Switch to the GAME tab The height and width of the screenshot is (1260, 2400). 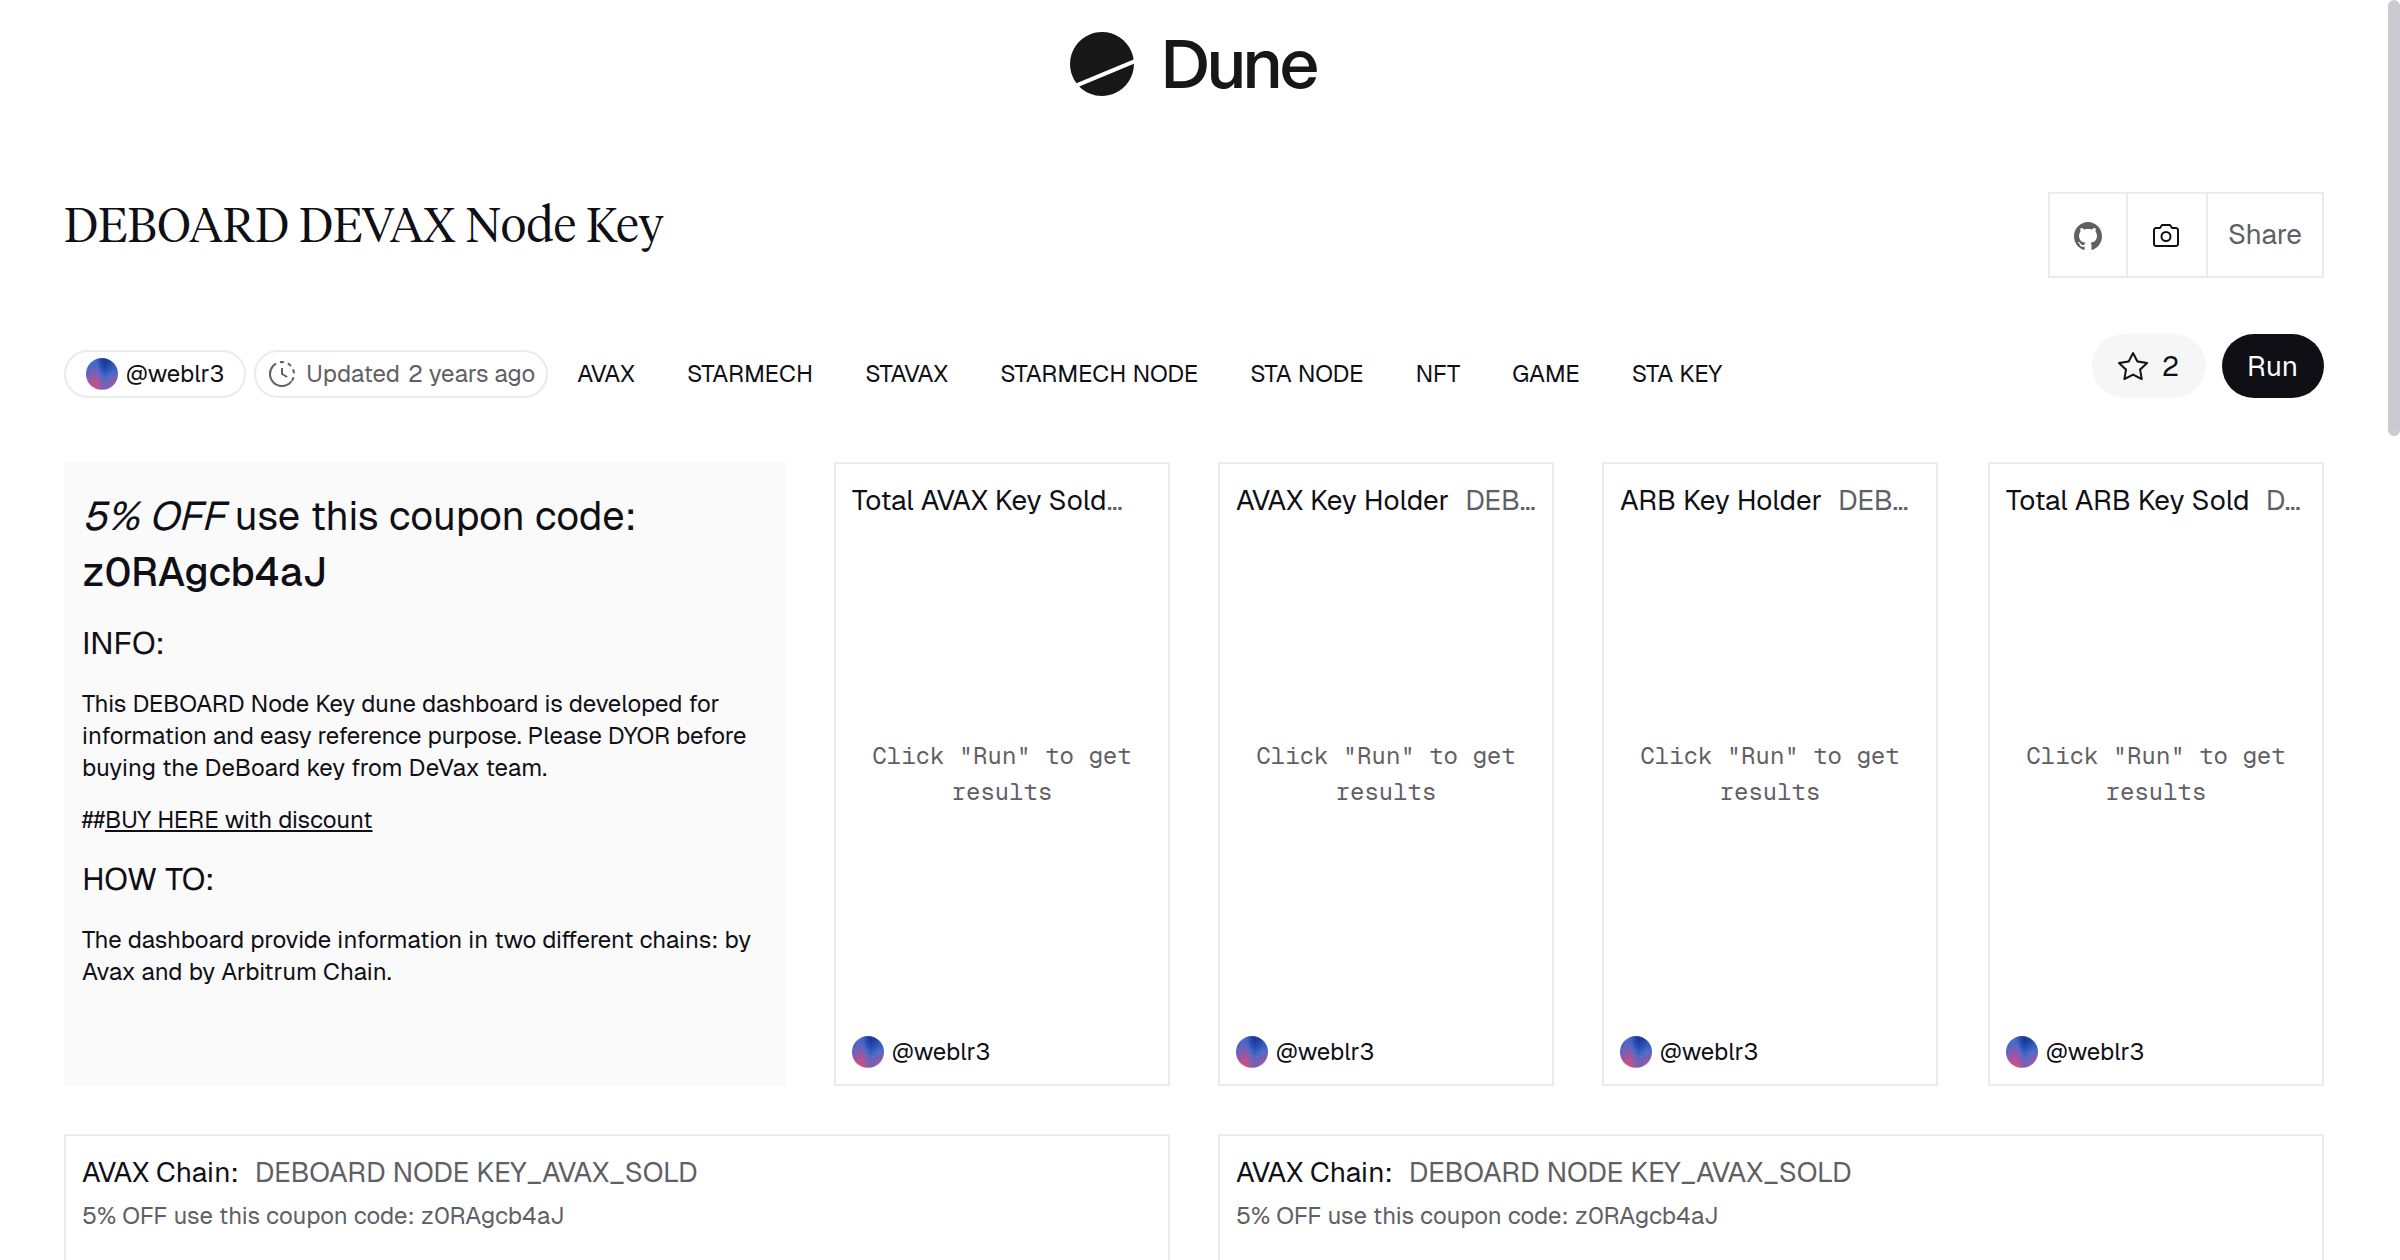click(1545, 373)
